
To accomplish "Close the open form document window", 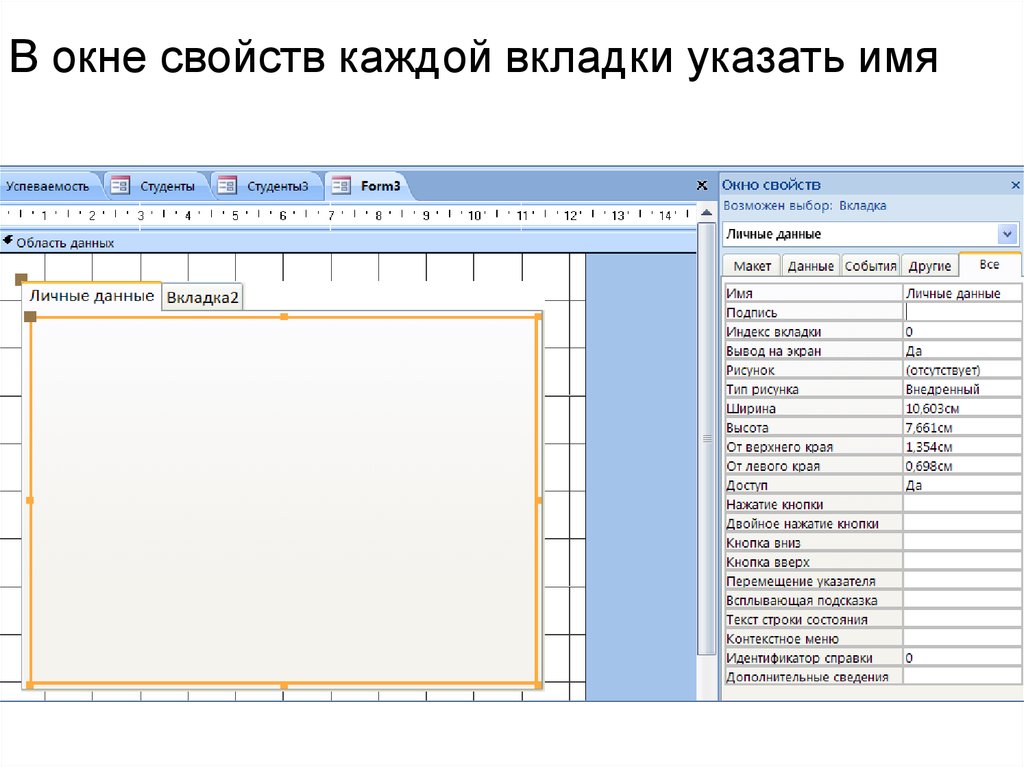I will pos(702,186).
